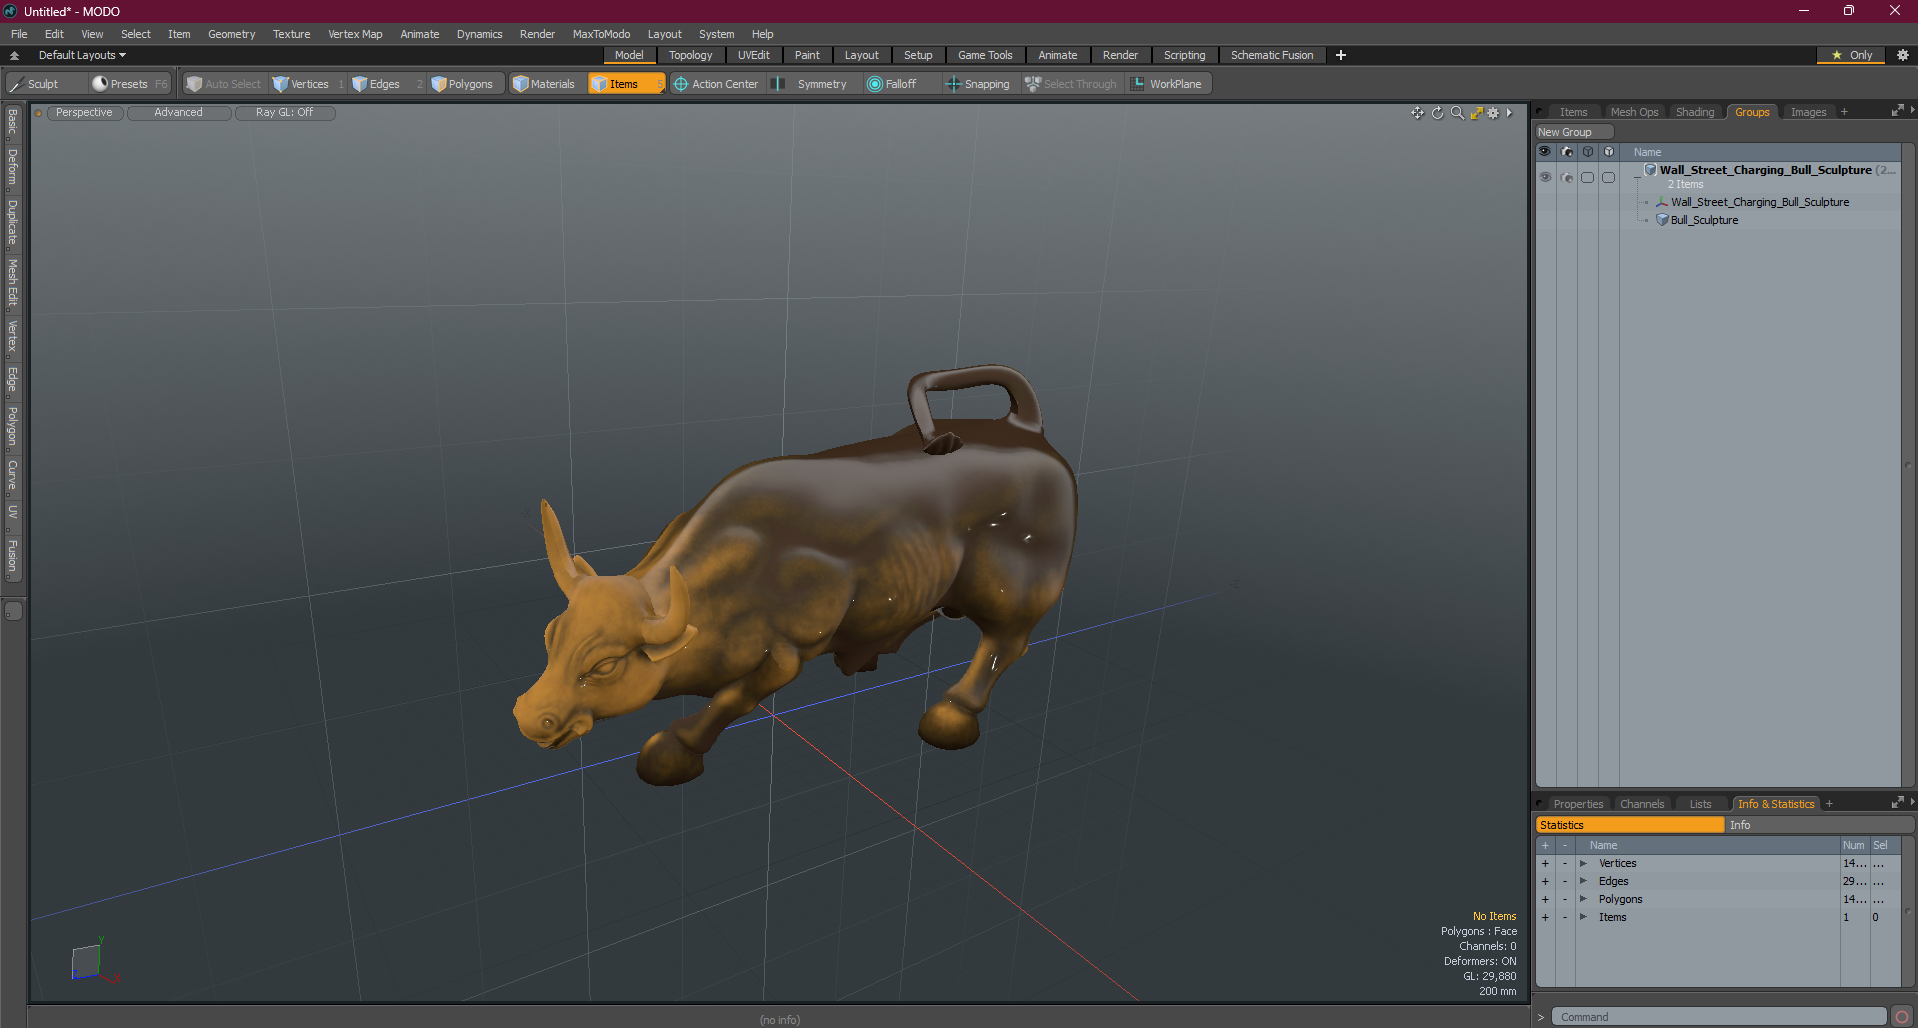Screen dimensions: 1918x1028
Task: Click the viewport rotate icon
Action: [x=1437, y=113]
